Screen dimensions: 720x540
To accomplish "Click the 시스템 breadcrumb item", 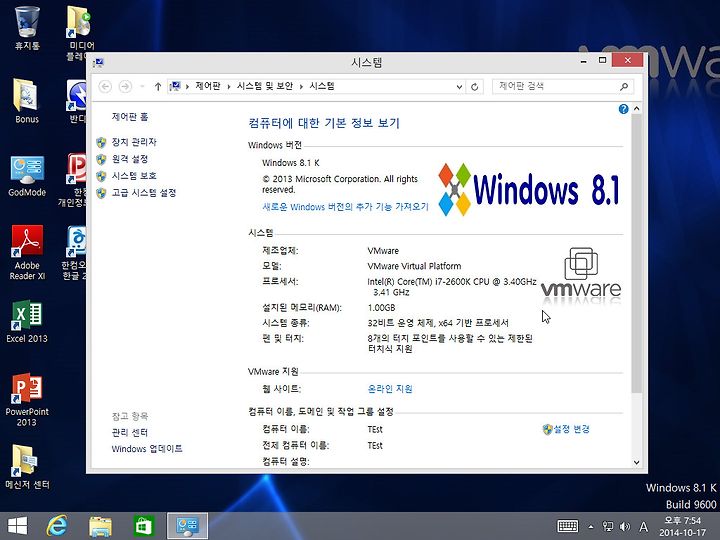I will (x=322, y=86).
